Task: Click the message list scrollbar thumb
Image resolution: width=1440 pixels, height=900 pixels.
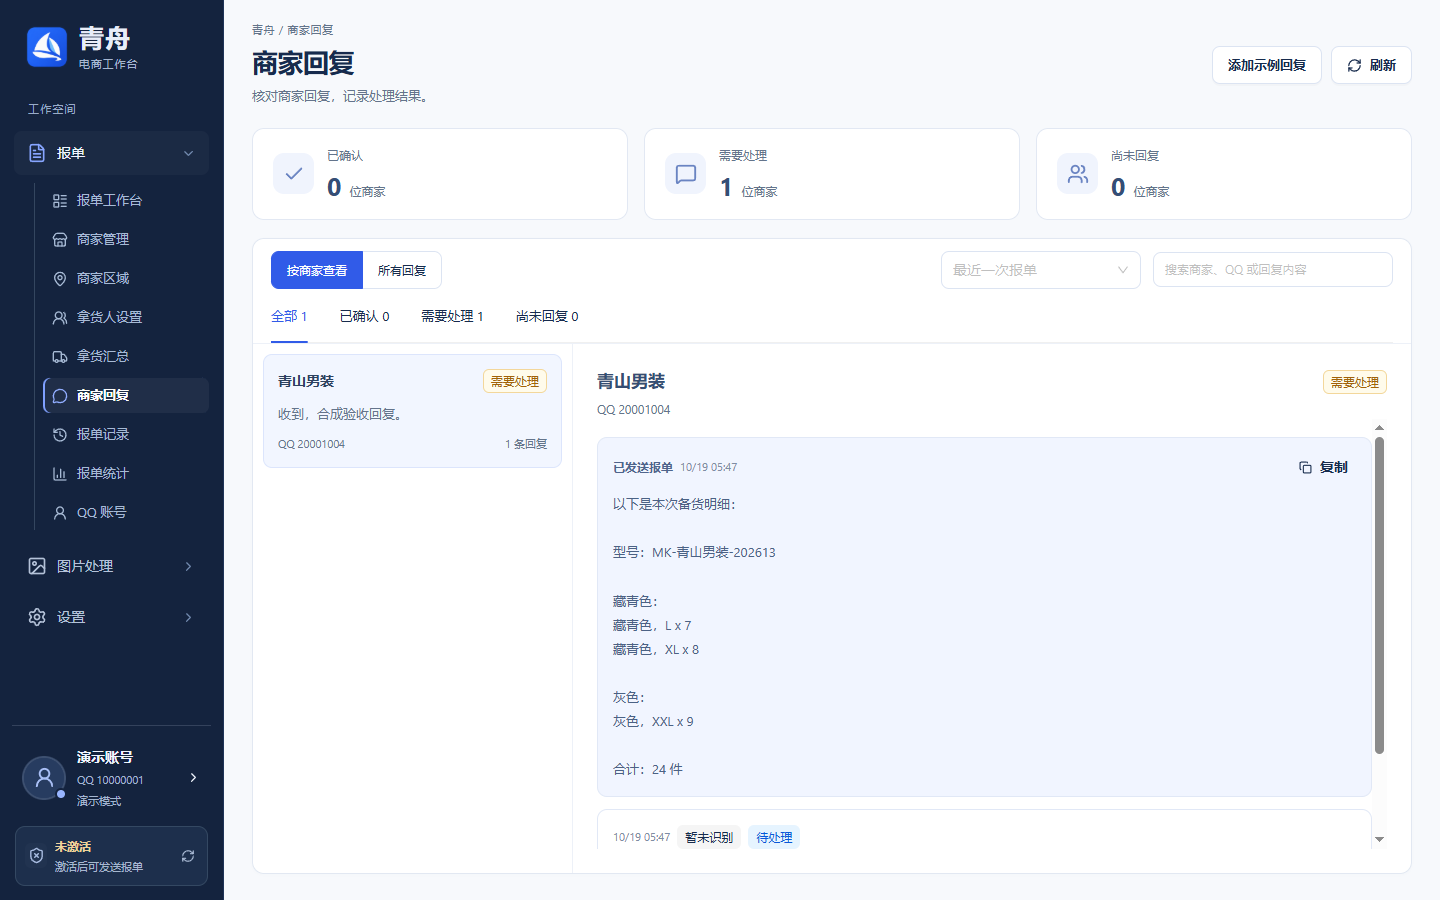Action: pyautogui.click(x=1379, y=595)
